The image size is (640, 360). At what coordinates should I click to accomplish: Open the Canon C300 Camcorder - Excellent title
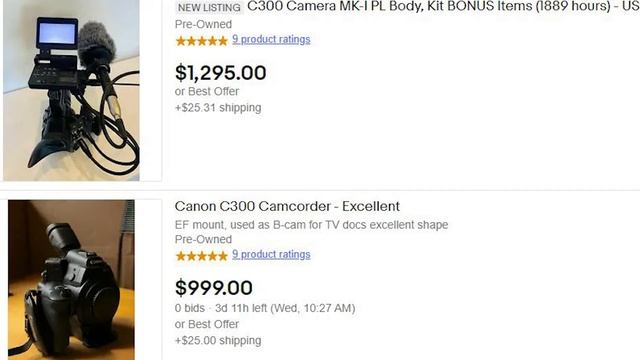pyautogui.click(x=287, y=206)
